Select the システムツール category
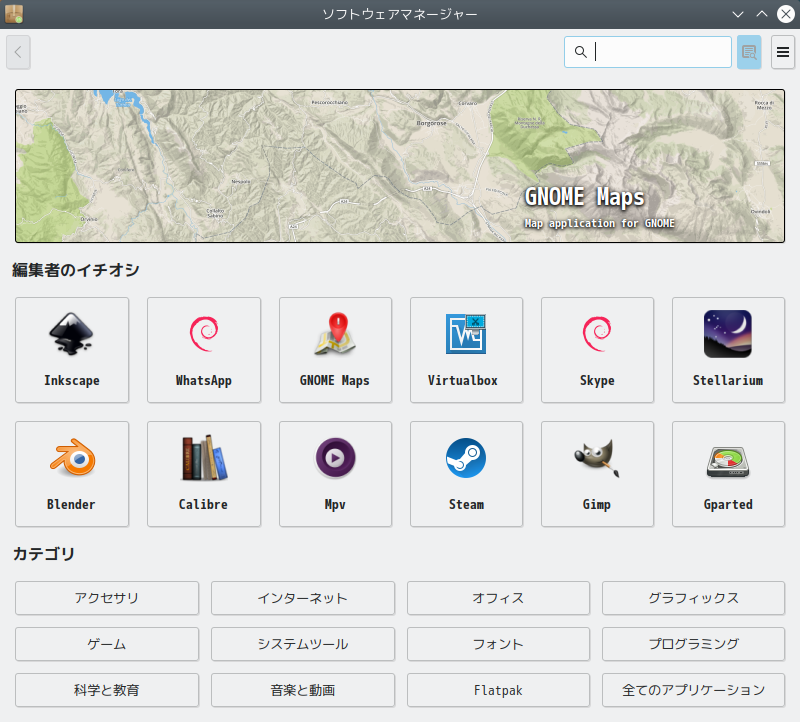The image size is (800, 722). [303, 644]
